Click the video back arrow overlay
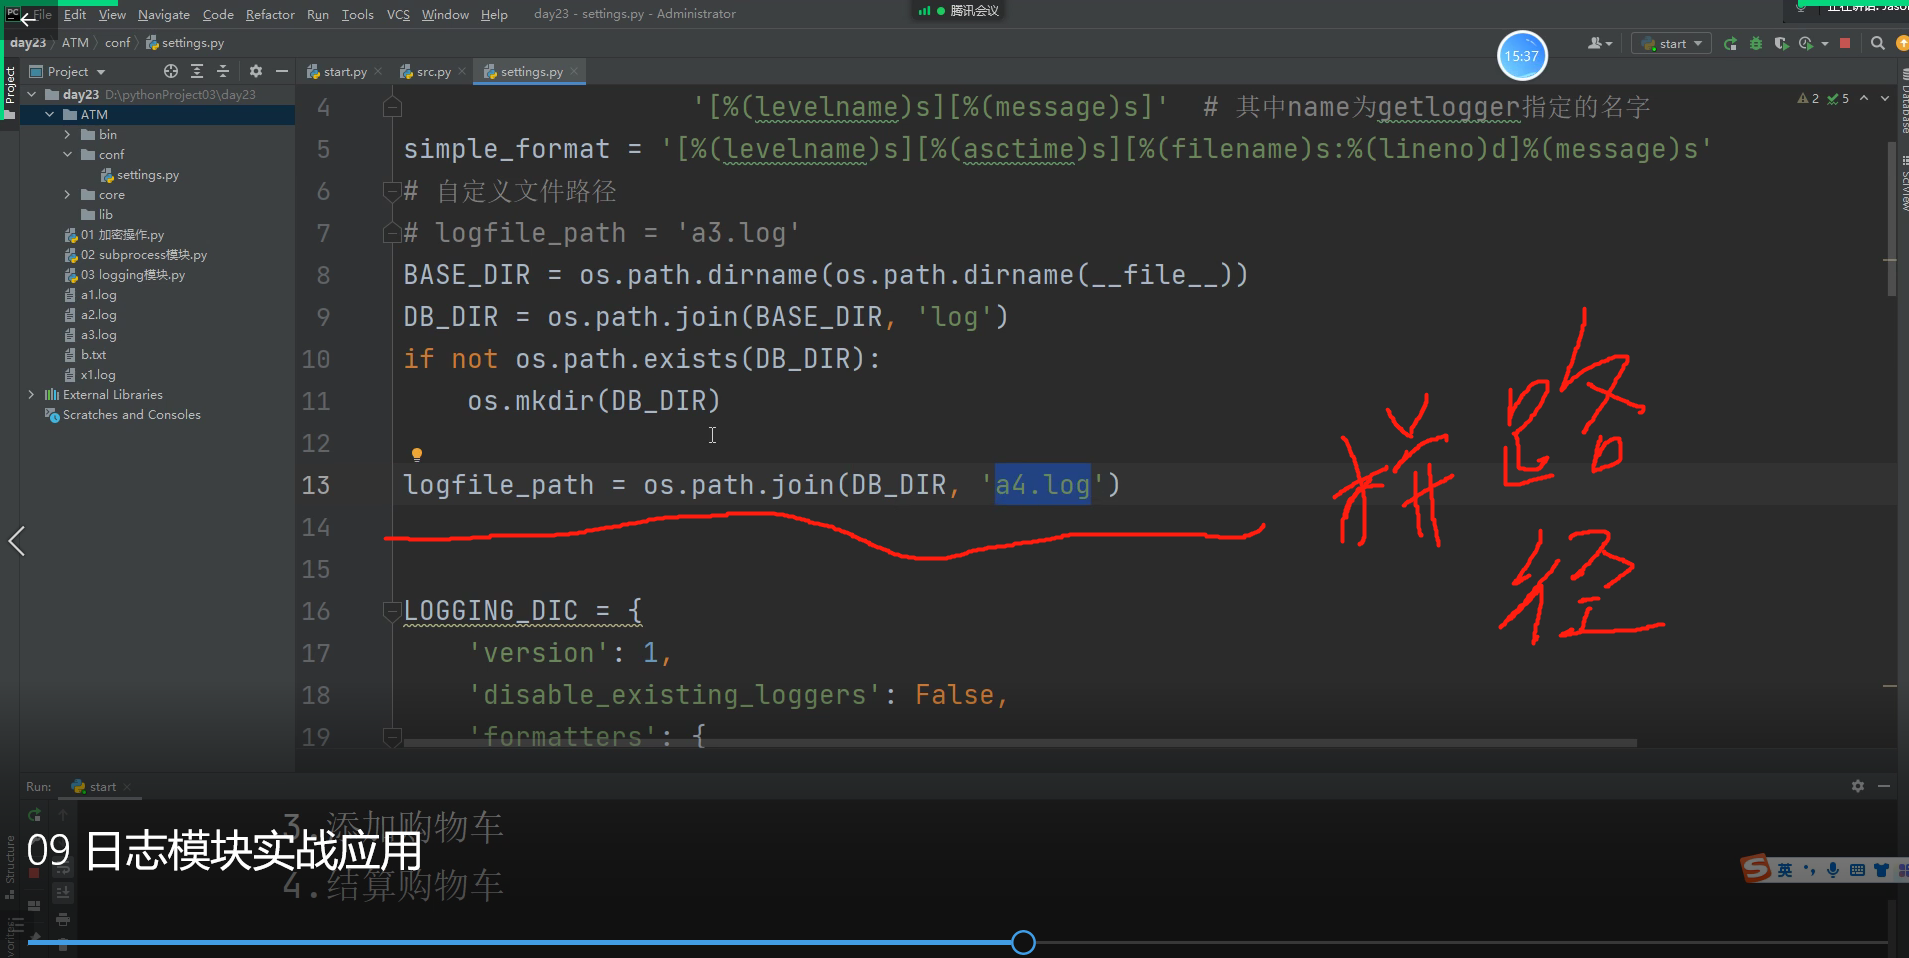 point(26,18)
